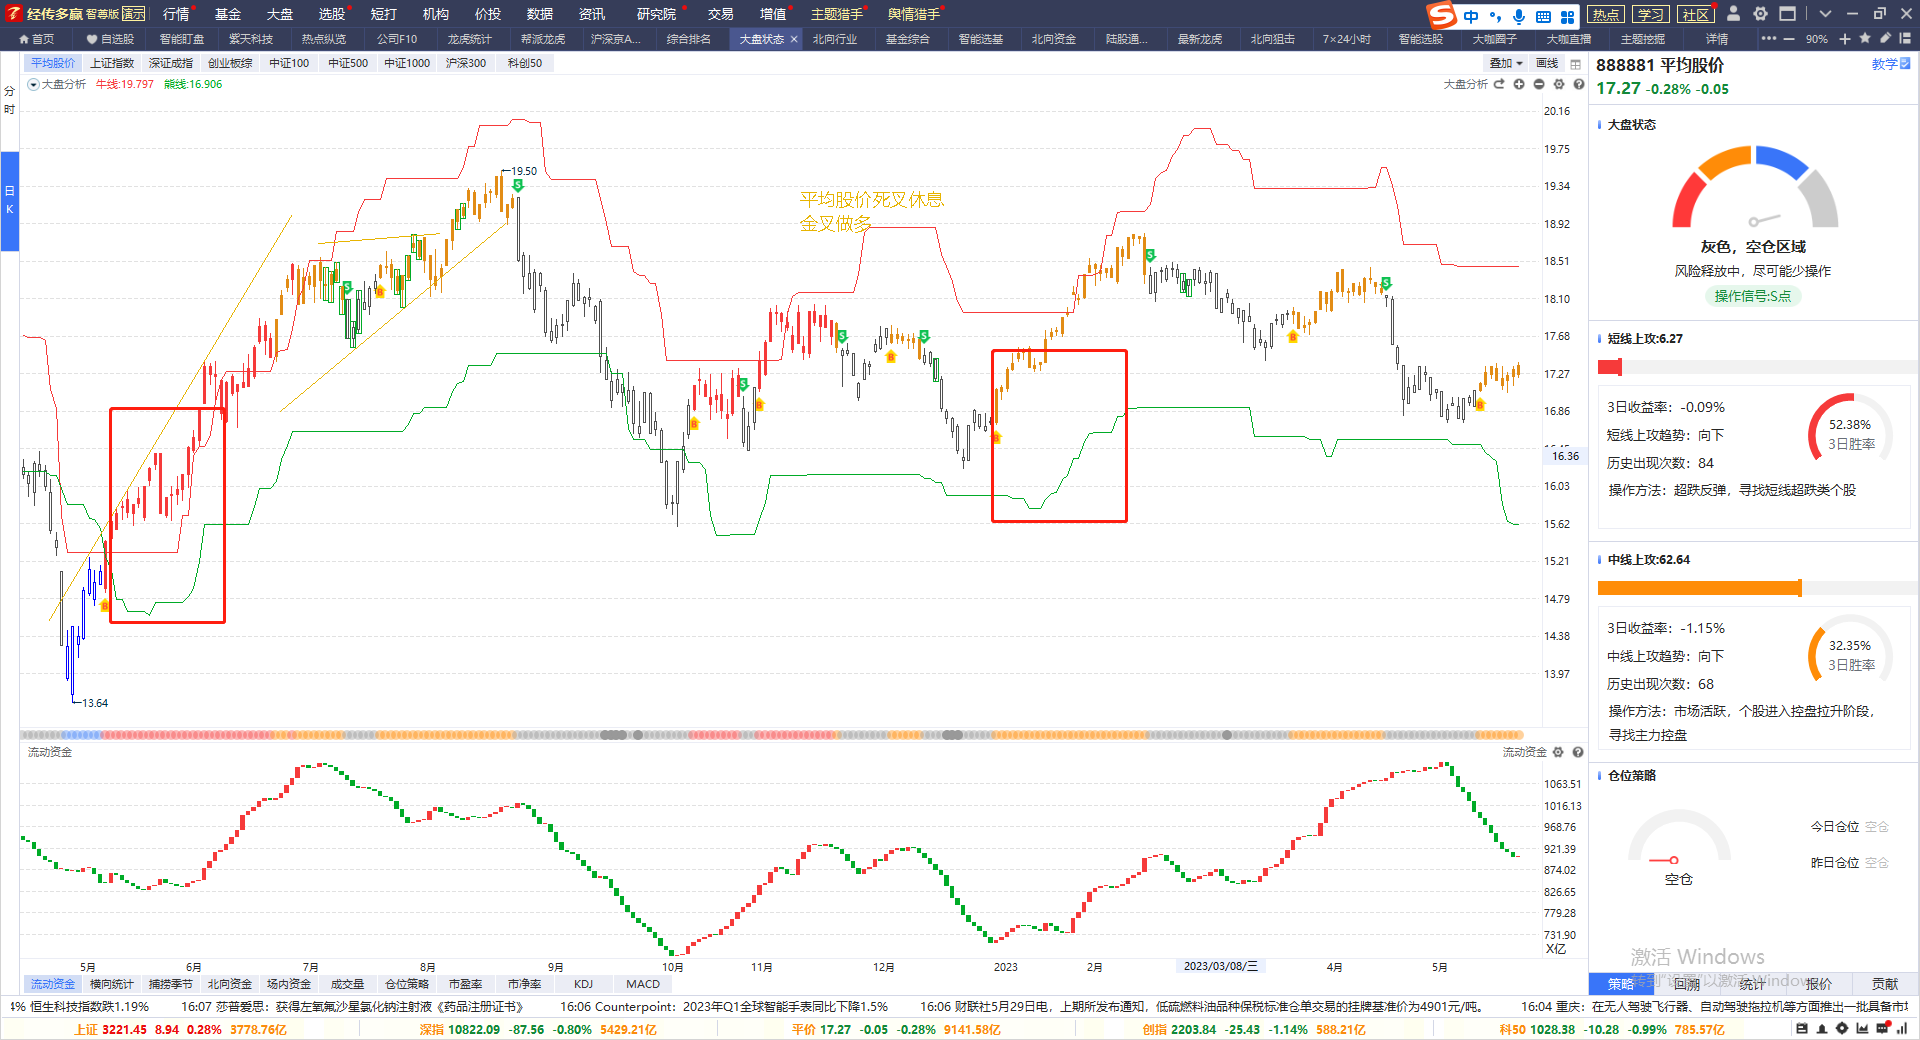Open the main chart help question icon

pyautogui.click(x=1579, y=84)
